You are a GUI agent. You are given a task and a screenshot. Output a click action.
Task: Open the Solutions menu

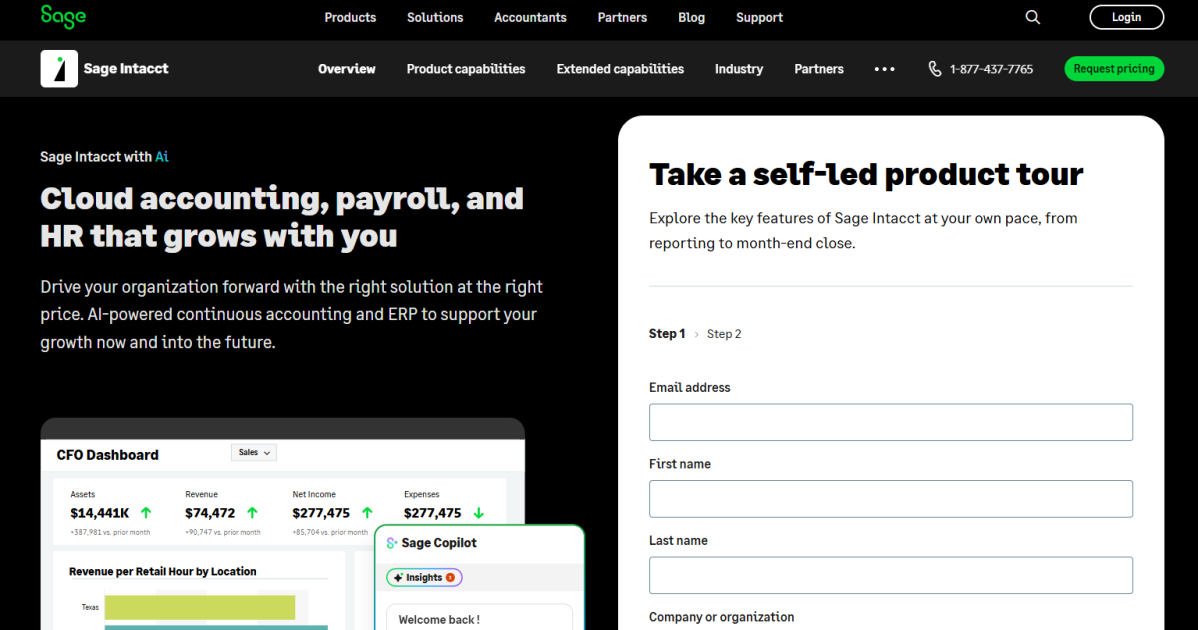[x=435, y=18]
